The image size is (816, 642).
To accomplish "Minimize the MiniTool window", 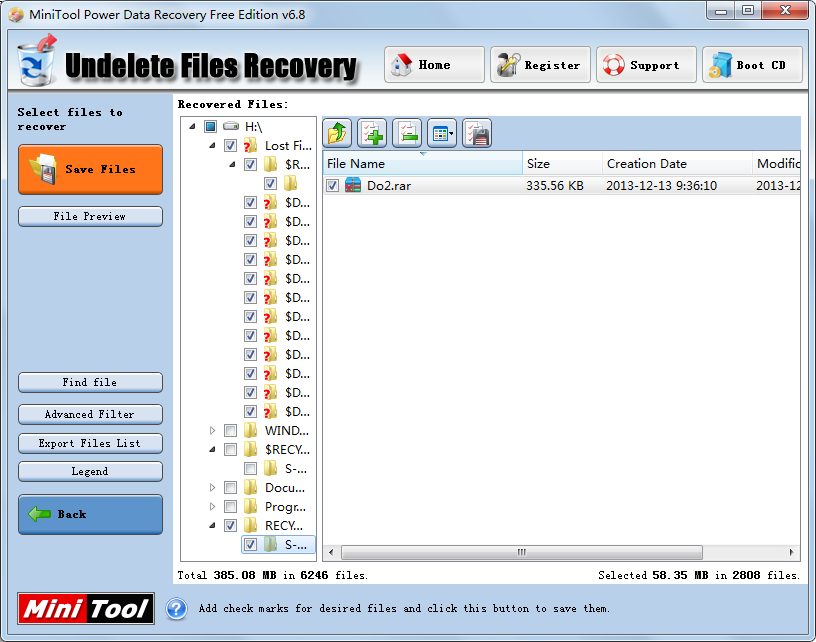I will [x=721, y=11].
